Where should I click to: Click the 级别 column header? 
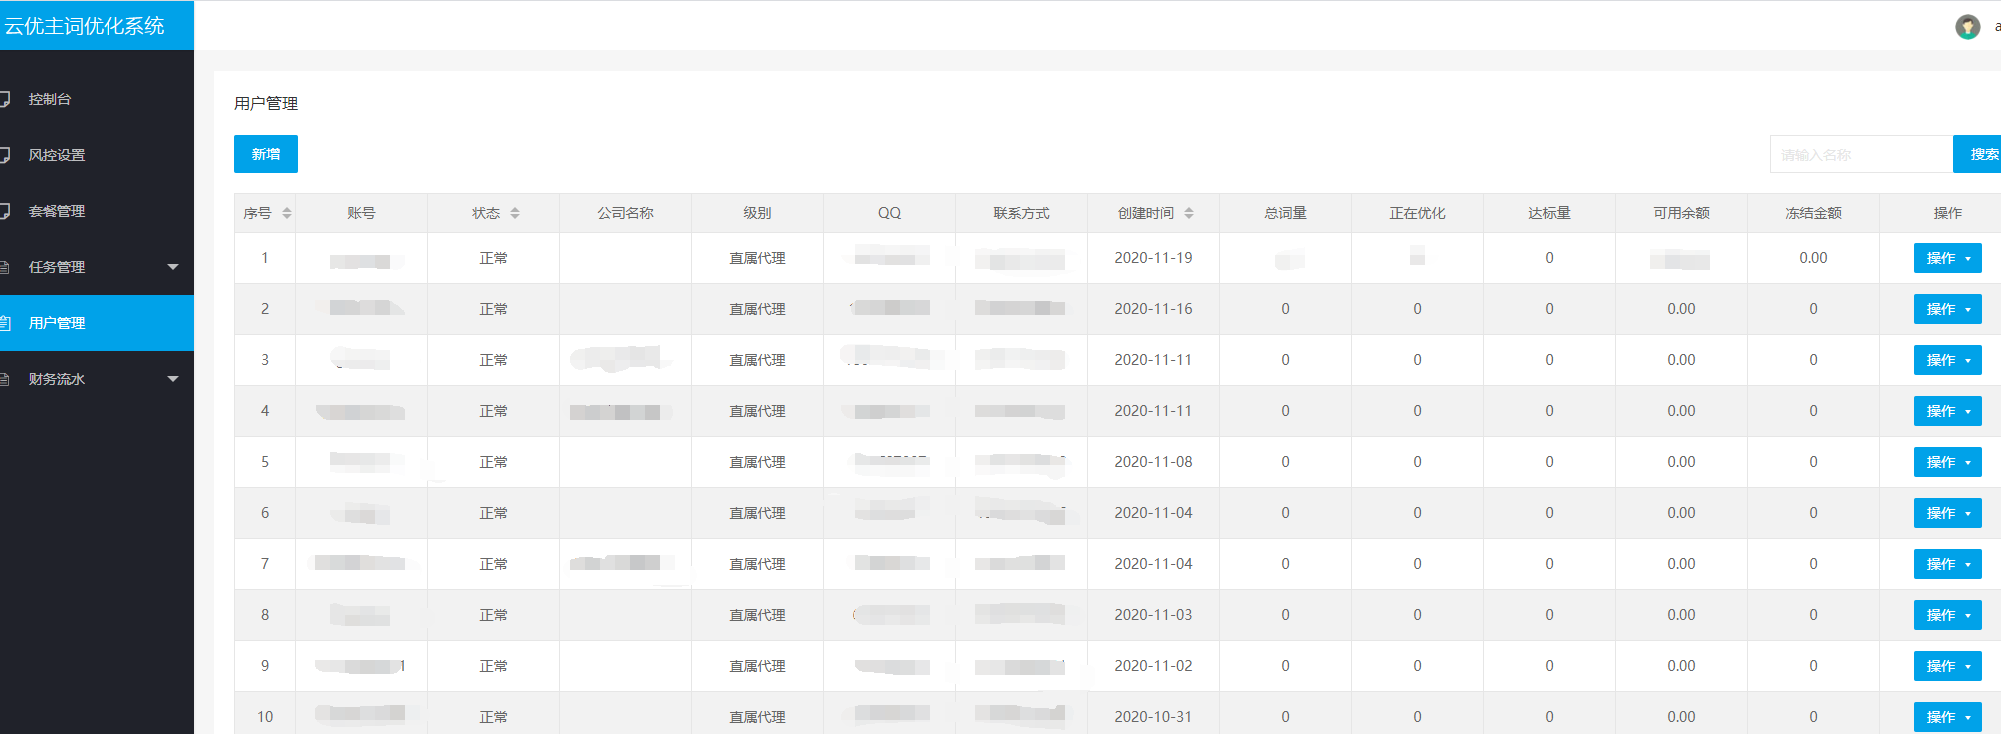(x=757, y=213)
